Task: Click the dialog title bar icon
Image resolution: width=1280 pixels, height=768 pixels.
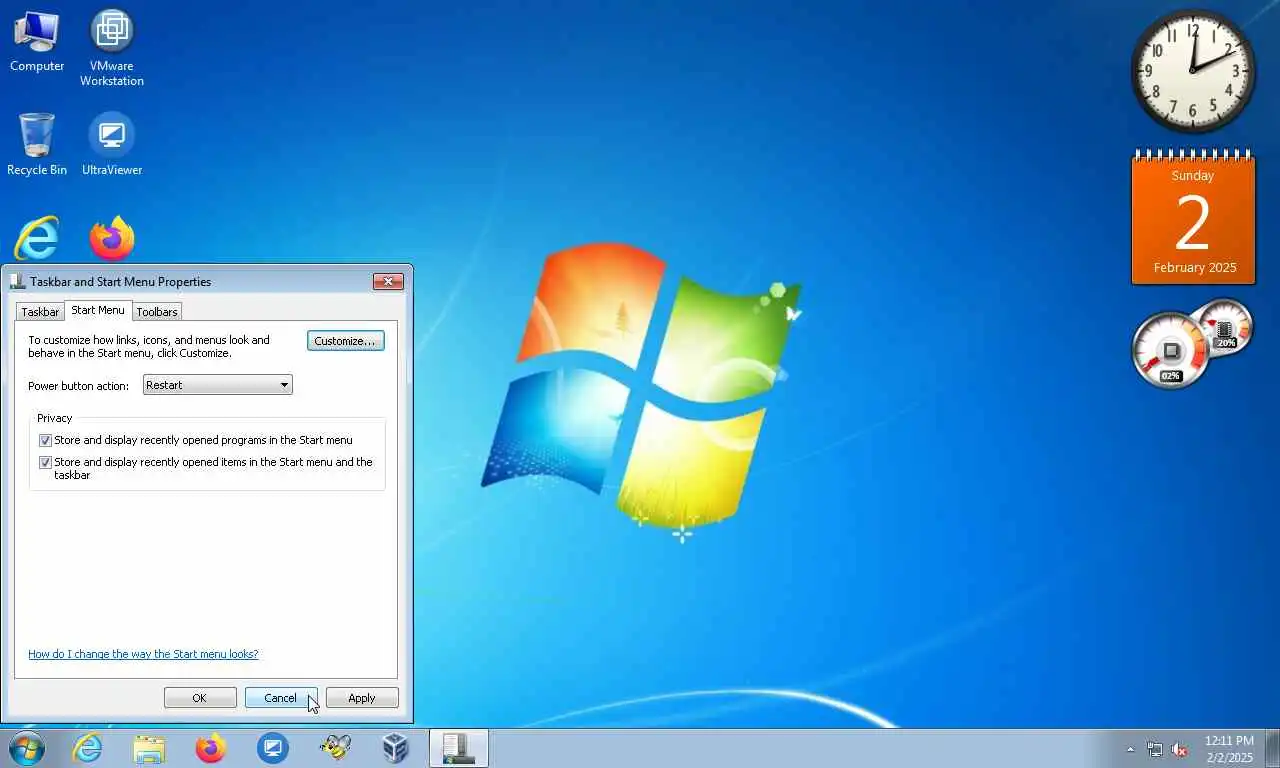Action: 18,281
